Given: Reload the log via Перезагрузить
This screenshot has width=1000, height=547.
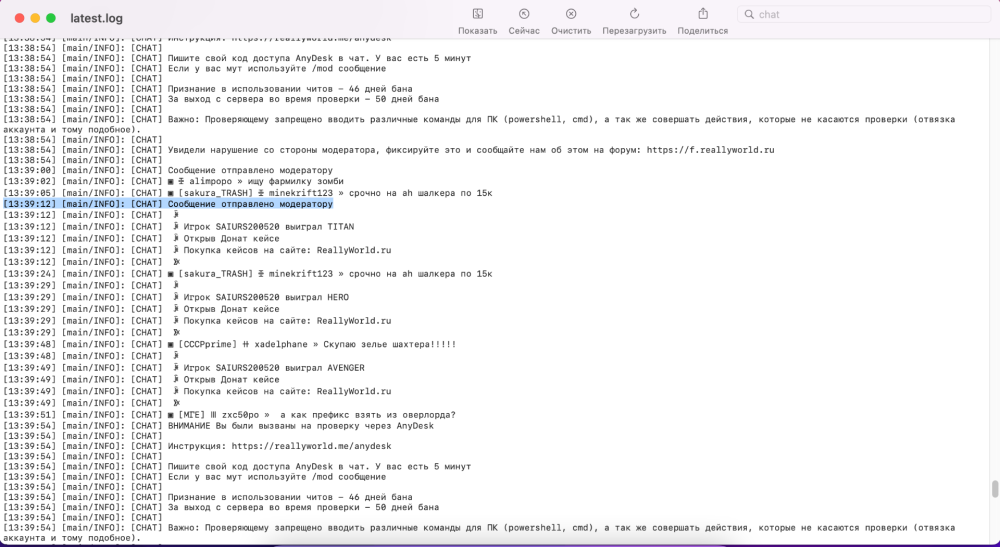Looking at the screenshot, I should (634, 14).
